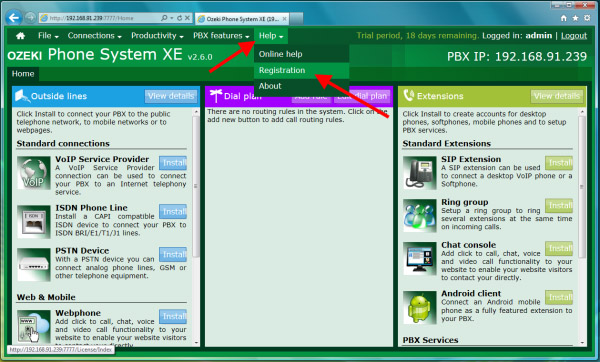The width and height of the screenshot is (600, 362).
Task: Open browser tools gear
Action: click(587, 18)
